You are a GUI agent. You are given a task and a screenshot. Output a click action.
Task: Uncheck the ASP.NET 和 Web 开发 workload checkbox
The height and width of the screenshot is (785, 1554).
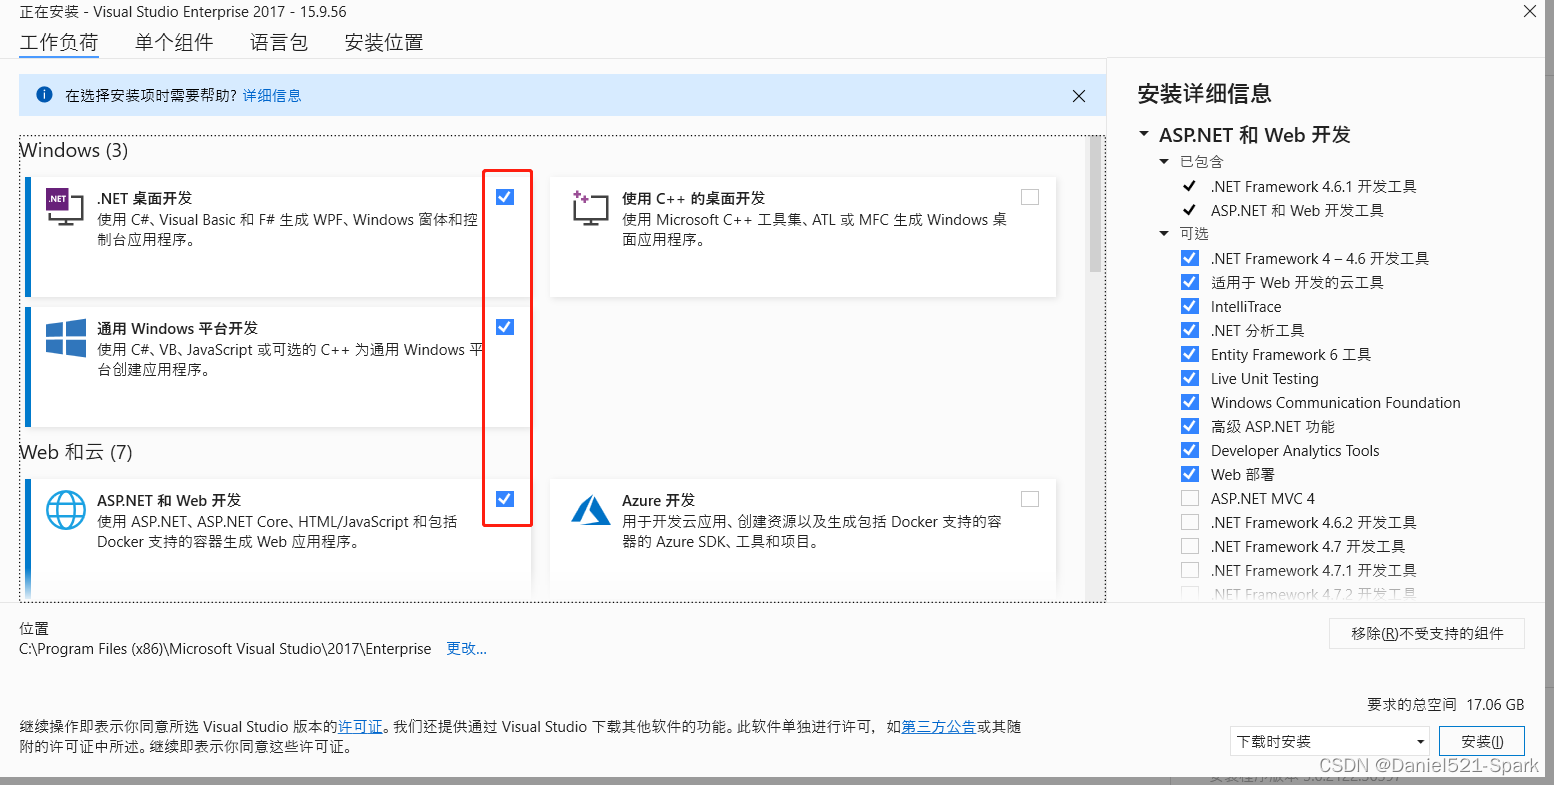click(x=505, y=499)
